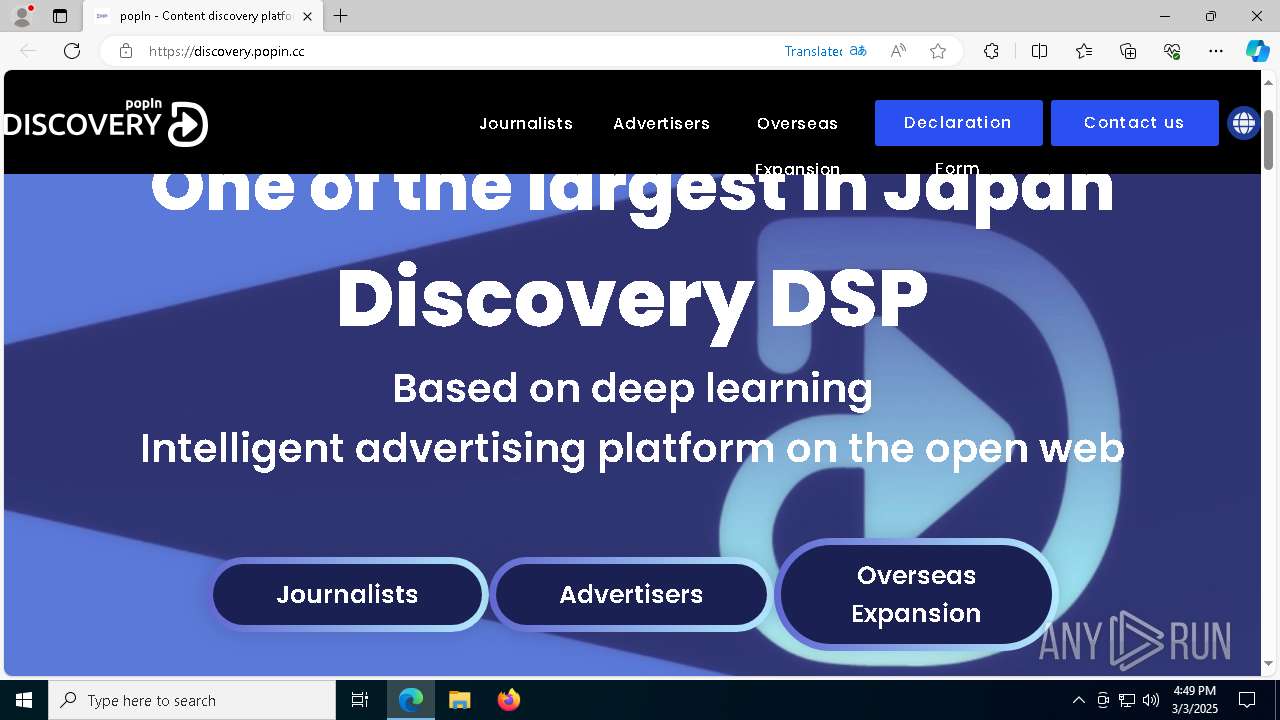Screen dimensions: 1280x720
Task: Click the Advertisers pill button
Action: point(631,594)
